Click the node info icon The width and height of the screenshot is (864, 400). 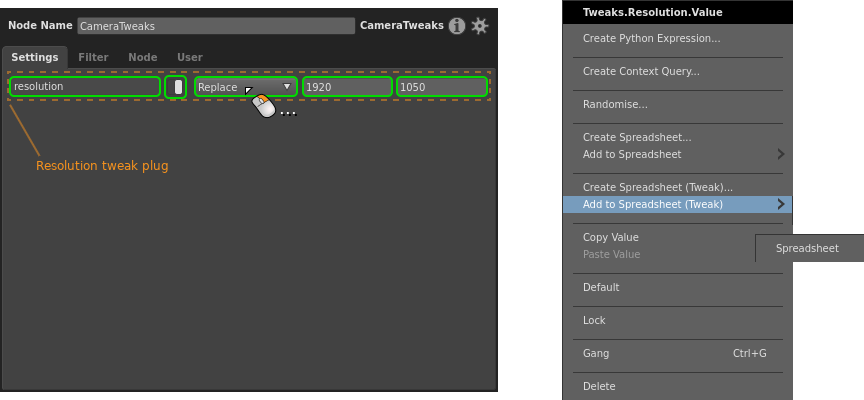pos(457,26)
